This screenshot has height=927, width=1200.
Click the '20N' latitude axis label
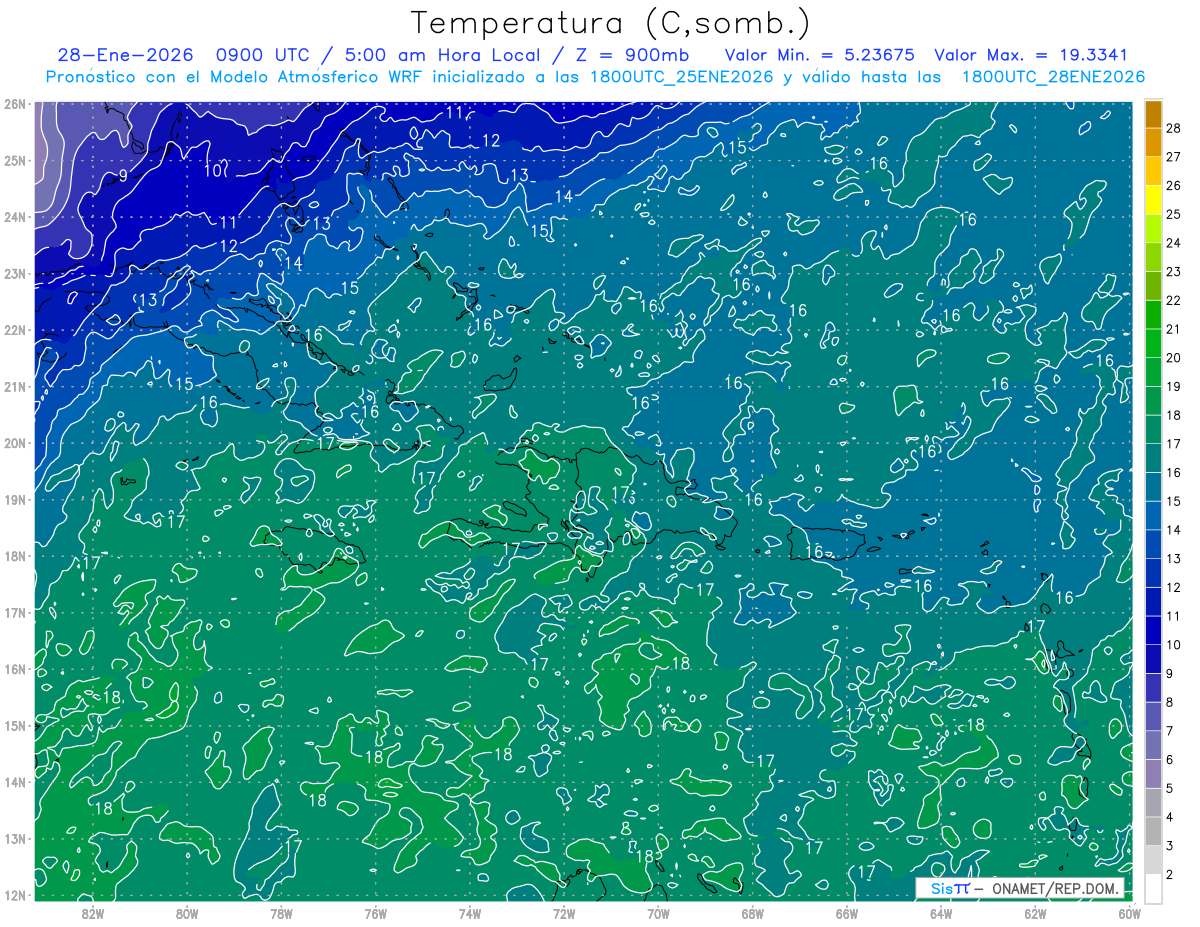[x=14, y=443]
